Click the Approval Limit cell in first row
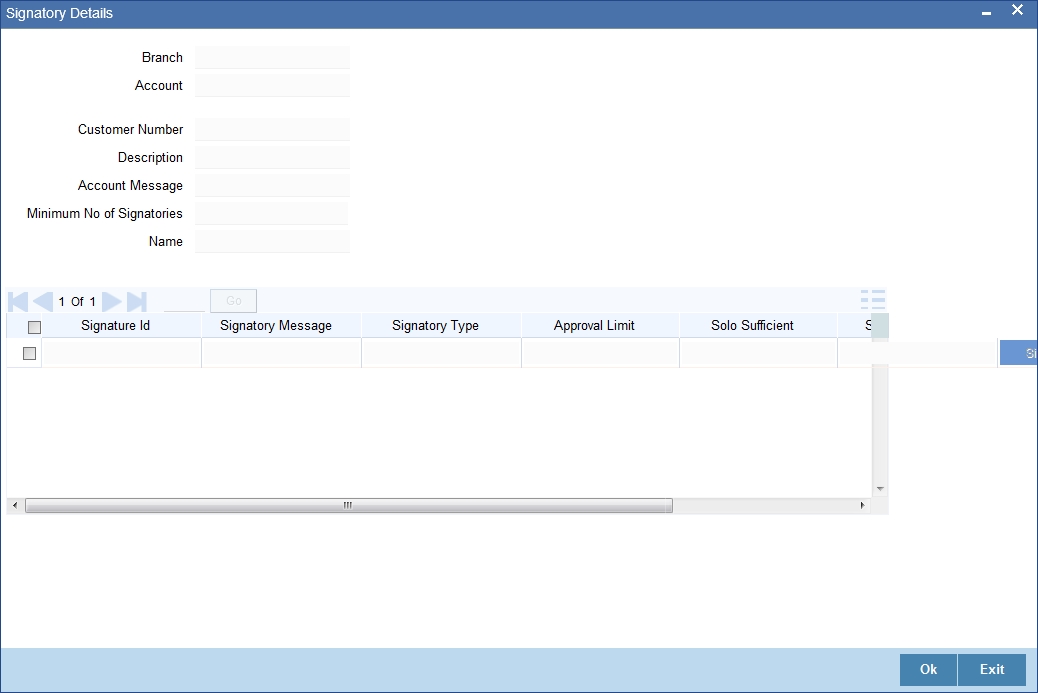1038x693 pixels. pos(600,353)
